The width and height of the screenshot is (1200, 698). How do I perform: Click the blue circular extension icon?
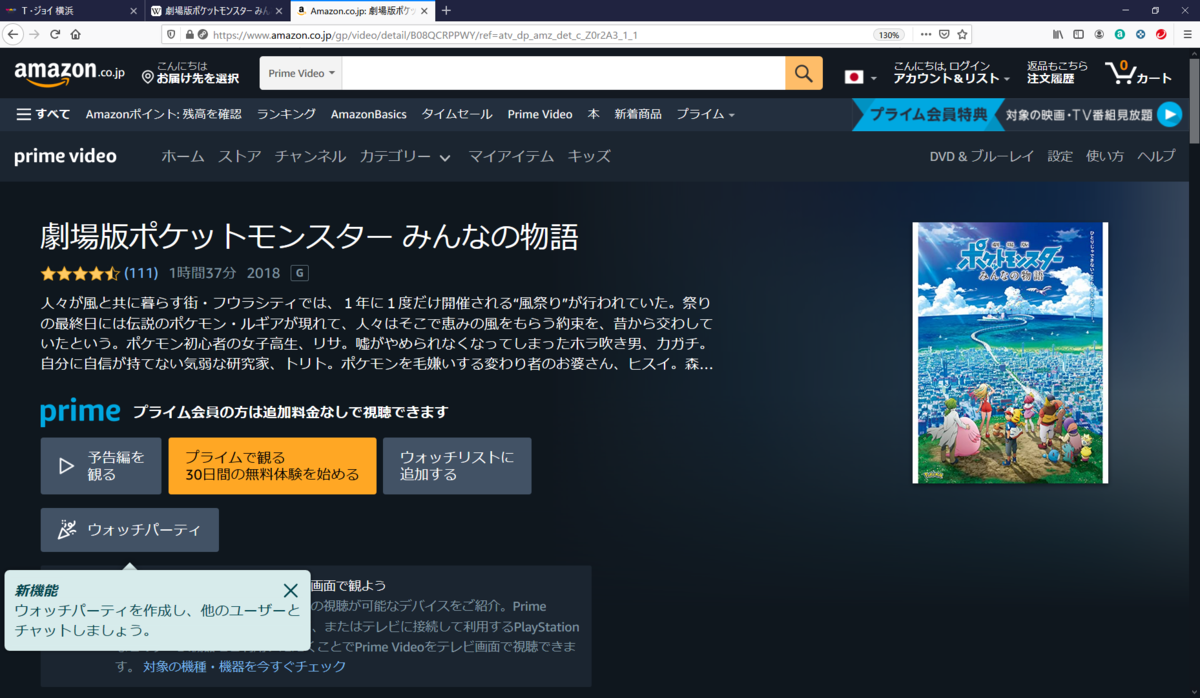(x=1141, y=34)
